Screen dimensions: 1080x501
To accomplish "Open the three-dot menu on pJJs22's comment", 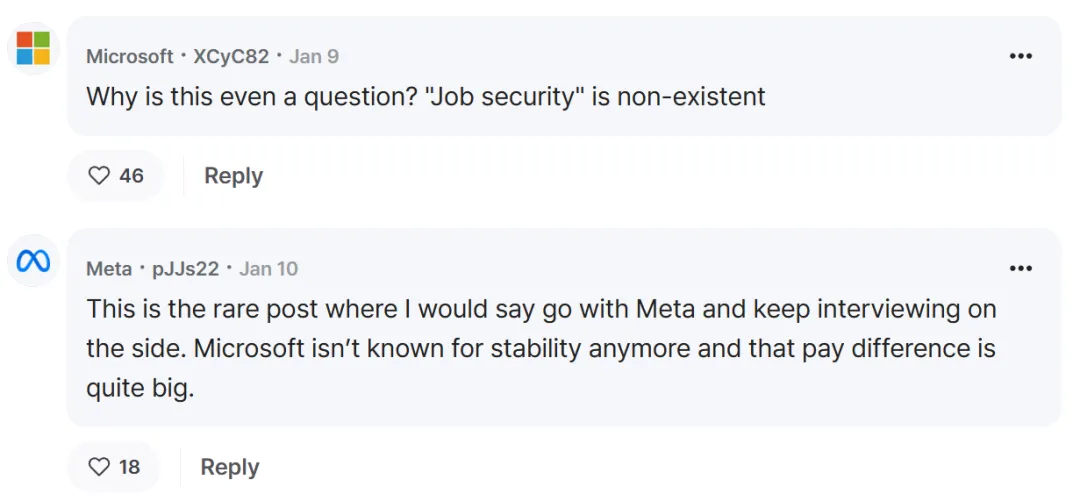I will (x=1020, y=268).
